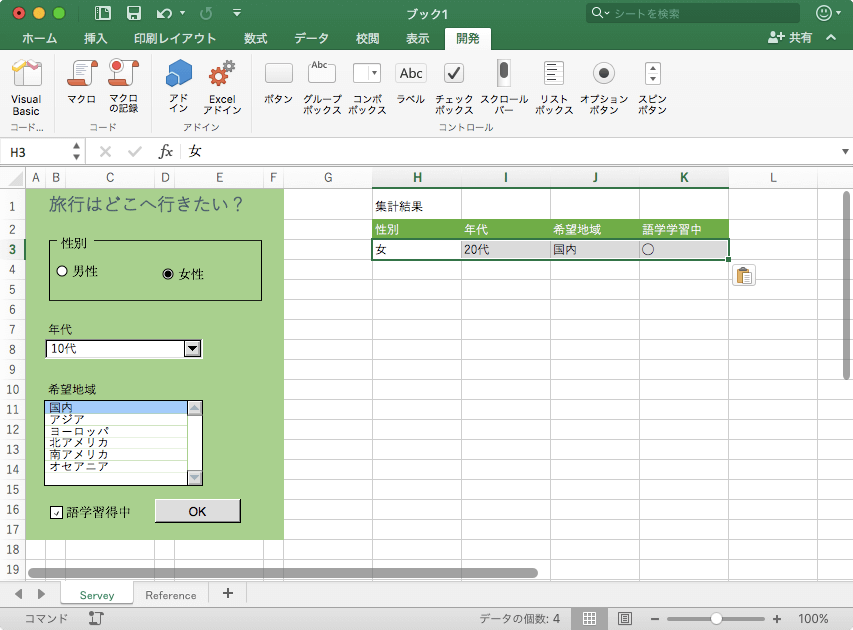Viewport: 853px width, 630px height.
Task: Open the 印刷レイアウト ribbon tab
Action: coord(175,38)
